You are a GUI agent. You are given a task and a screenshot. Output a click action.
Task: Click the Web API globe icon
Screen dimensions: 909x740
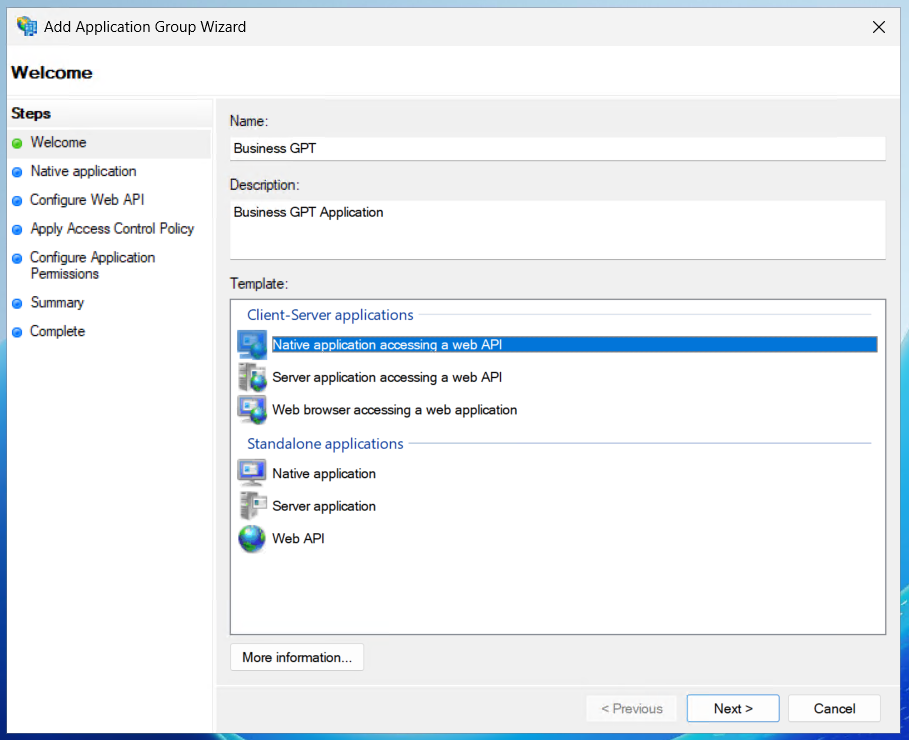click(x=252, y=538)
